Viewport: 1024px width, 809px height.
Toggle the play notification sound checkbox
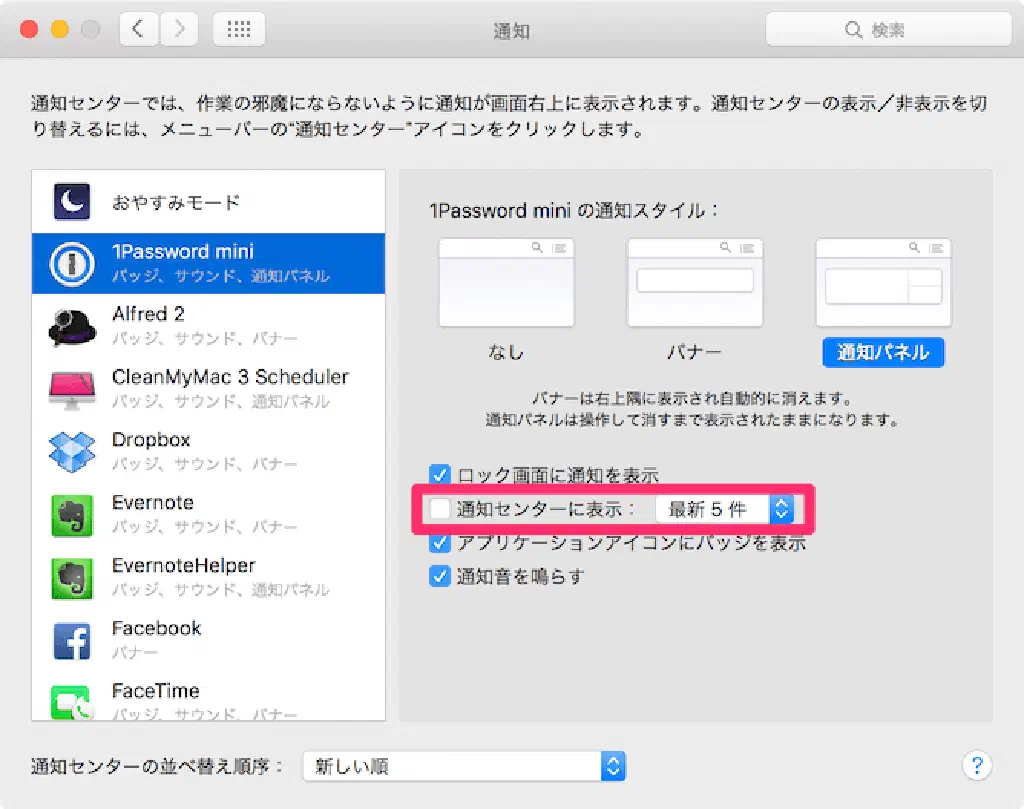pos(439,576)
